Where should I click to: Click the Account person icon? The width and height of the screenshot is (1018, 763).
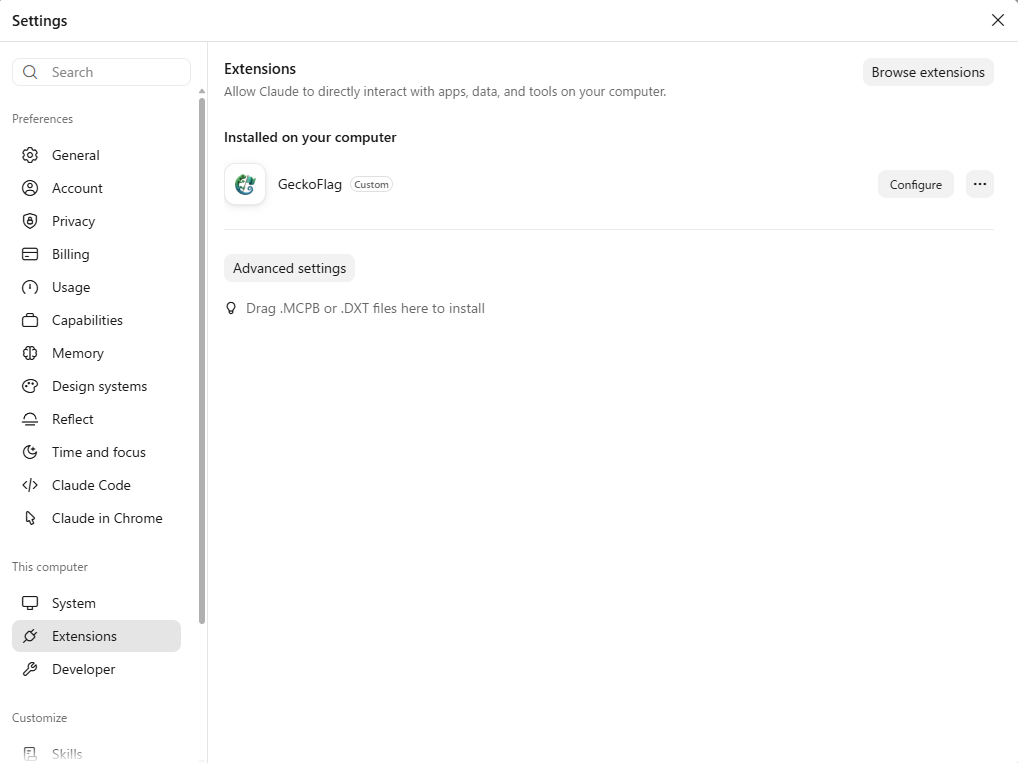pos(30,188)
